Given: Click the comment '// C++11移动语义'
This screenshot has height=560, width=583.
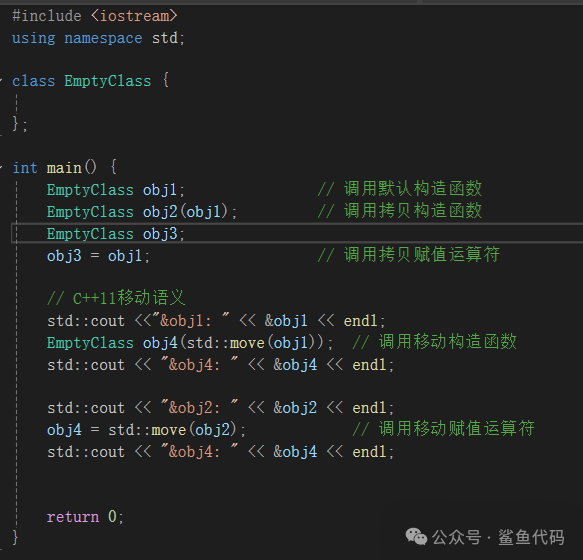Looking at the screenshot, I should click(x=116, y=297).
